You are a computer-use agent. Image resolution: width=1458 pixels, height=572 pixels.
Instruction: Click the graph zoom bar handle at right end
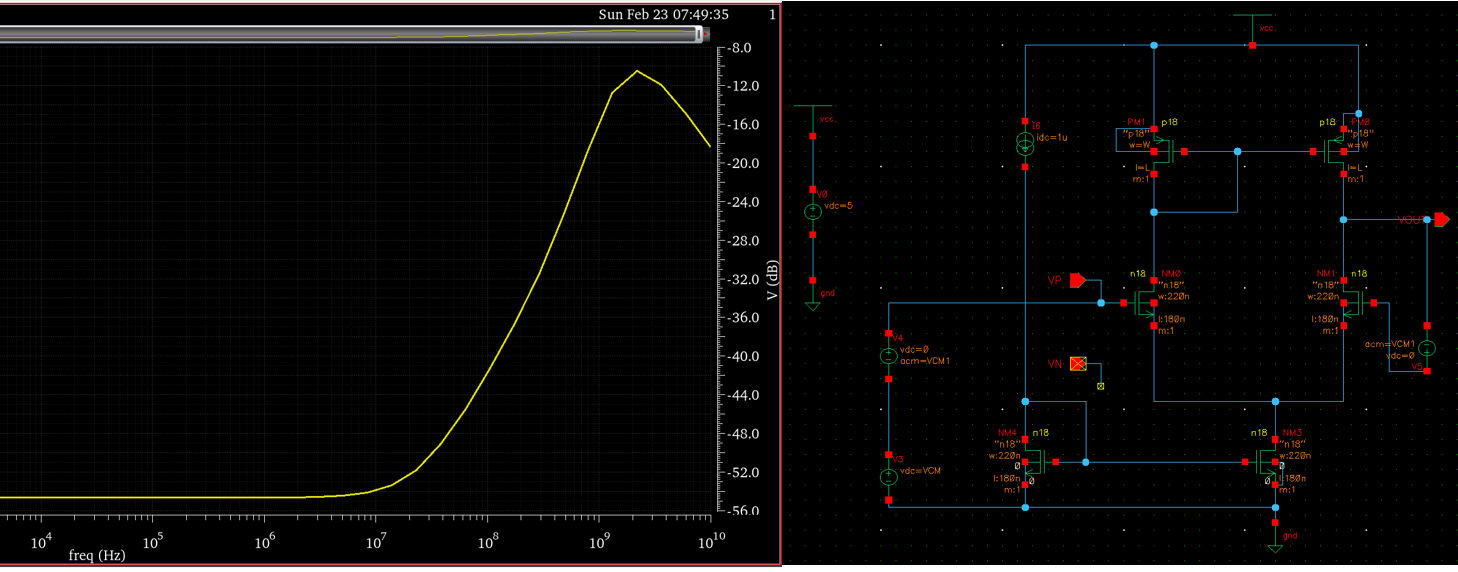point(700,35)
